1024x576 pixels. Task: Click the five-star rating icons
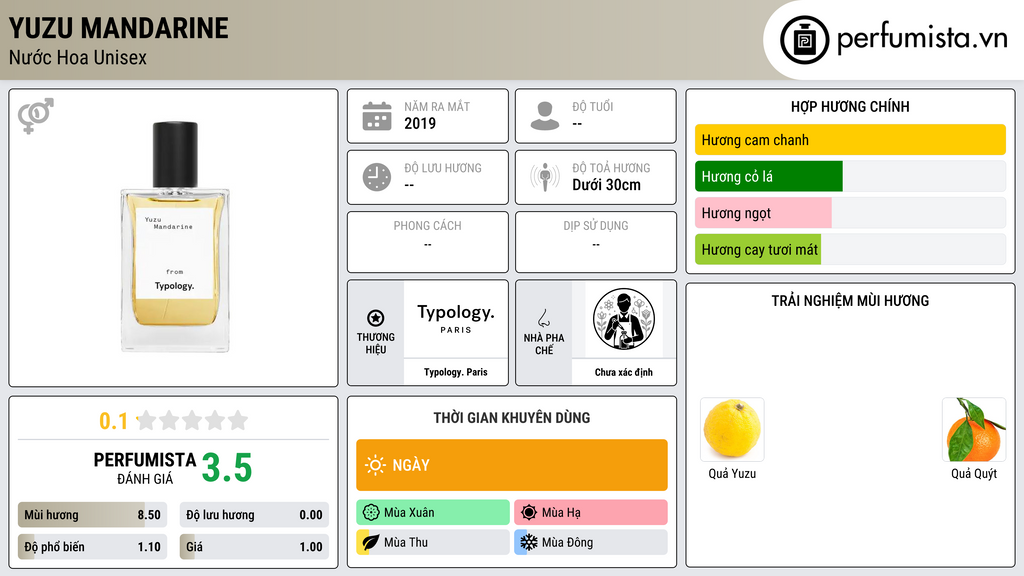coord(192,420)
